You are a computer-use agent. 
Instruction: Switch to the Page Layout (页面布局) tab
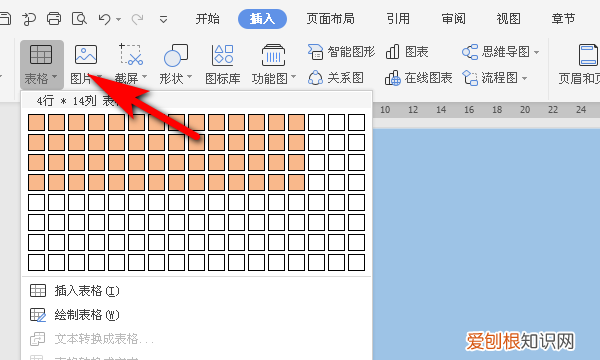(x=331, y=19)
